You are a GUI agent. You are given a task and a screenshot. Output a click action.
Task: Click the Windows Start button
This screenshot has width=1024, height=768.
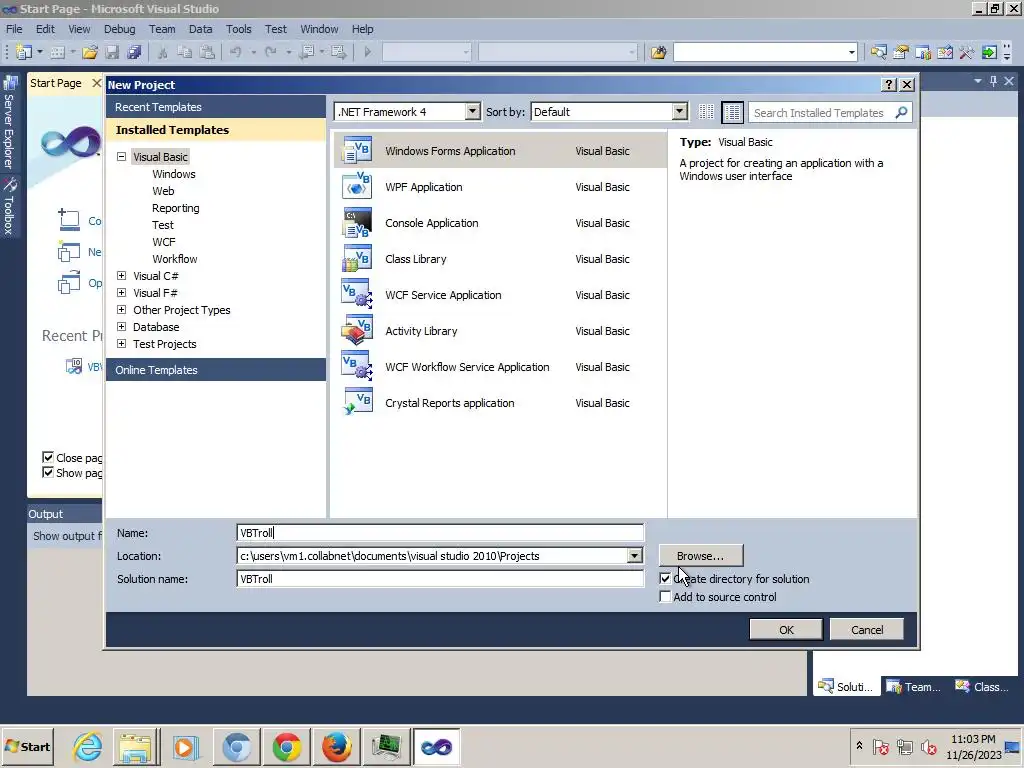coord(27,746)
